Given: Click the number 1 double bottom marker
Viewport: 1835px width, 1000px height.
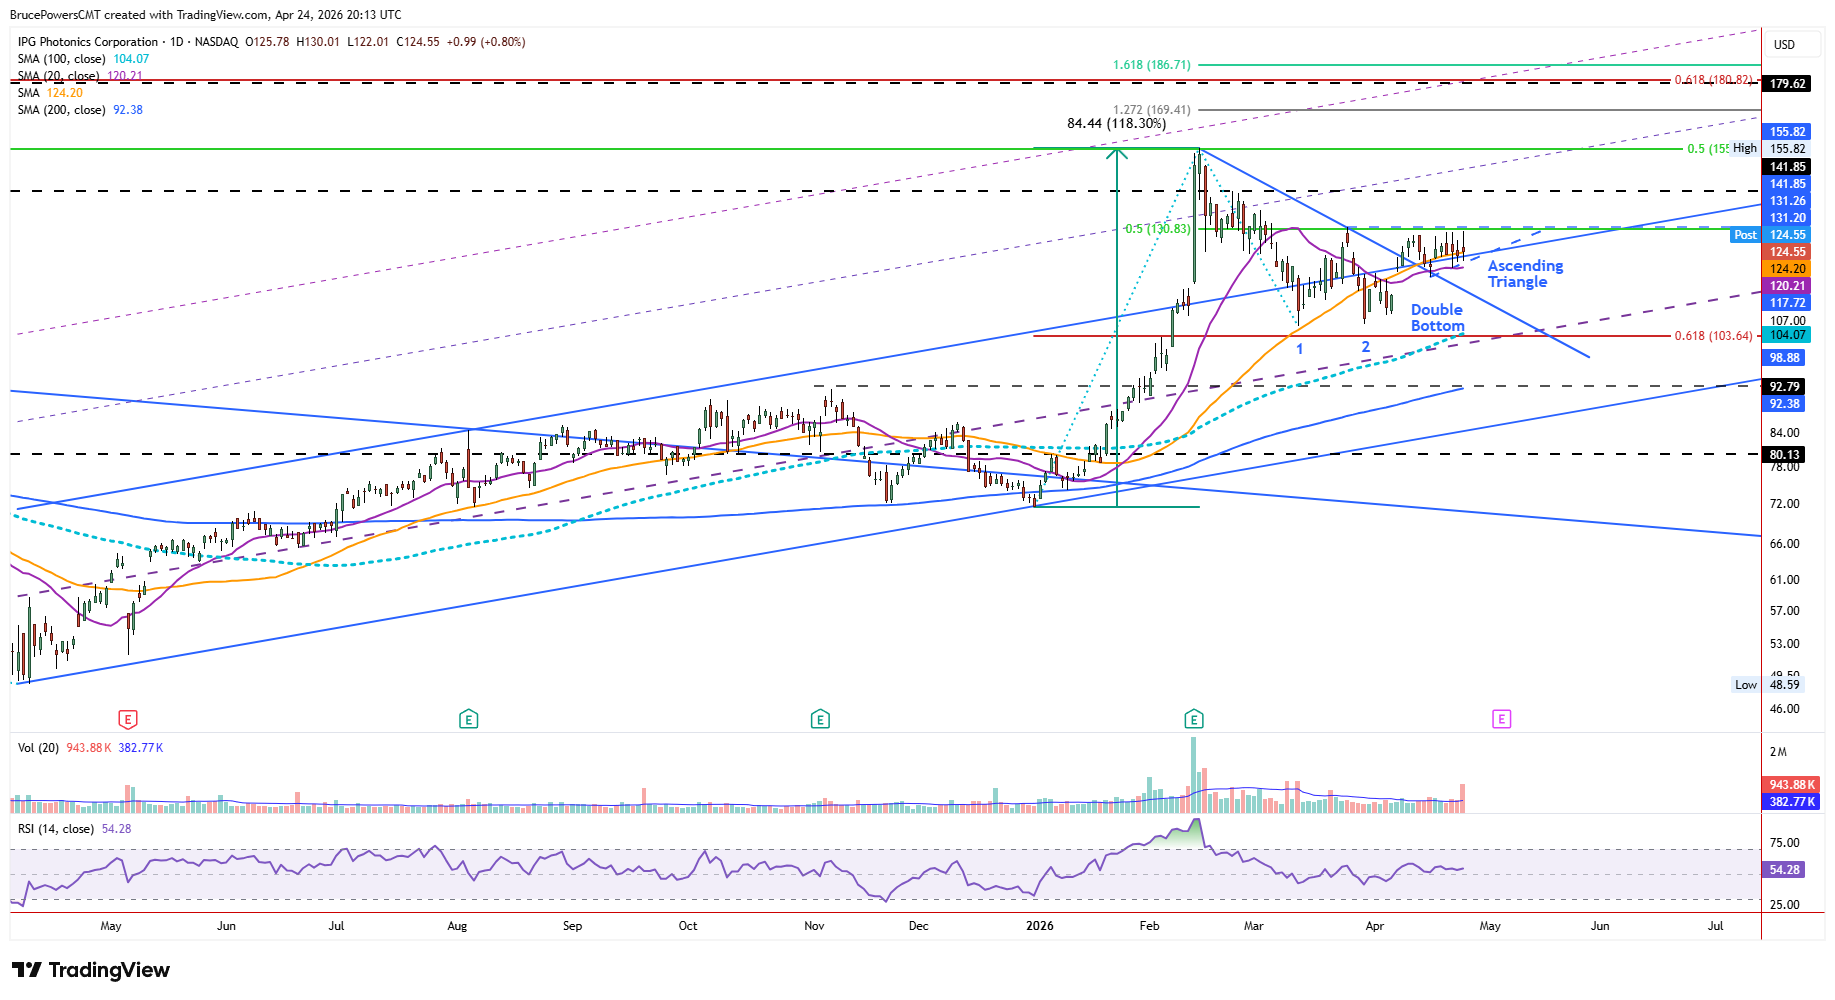Looking at the screenshot, I should tap(1300, 349).
